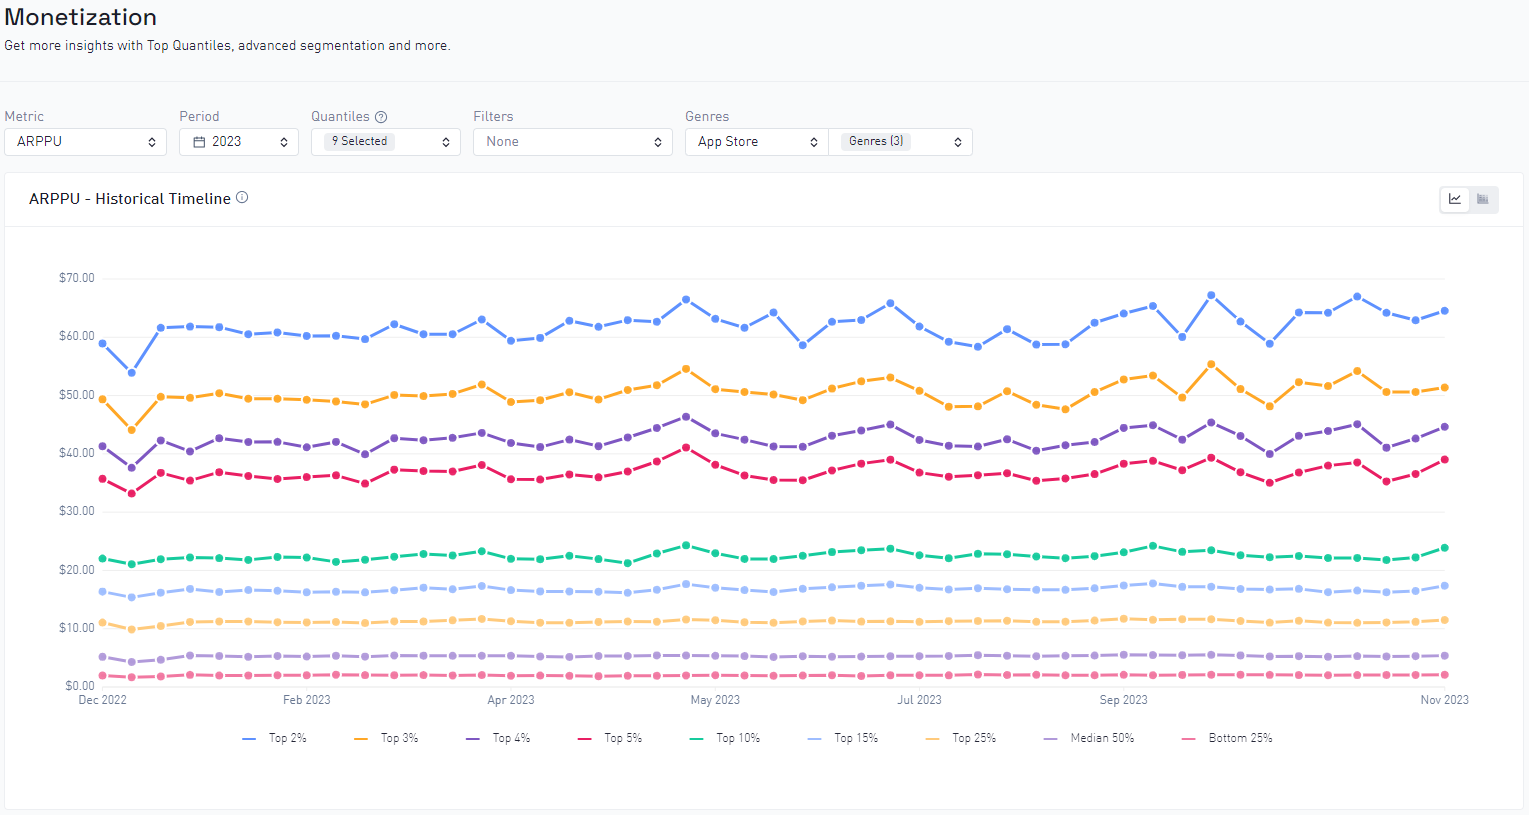Click the Top 2% blue legend swatch
Viewport: 1529px width, 815px height.
coord(249,739)
